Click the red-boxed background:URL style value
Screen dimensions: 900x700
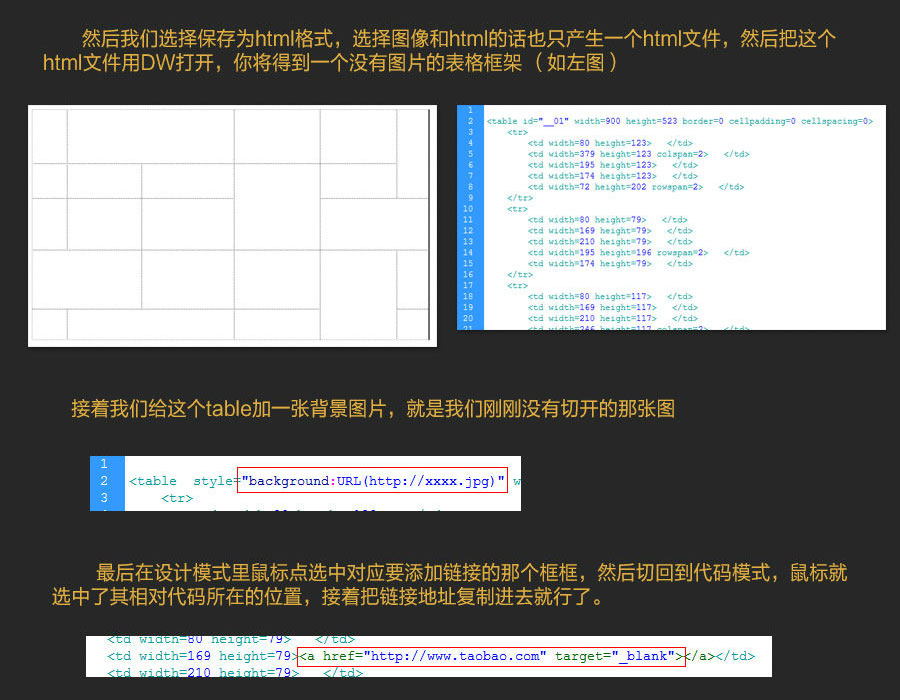[x=372, y=481]
